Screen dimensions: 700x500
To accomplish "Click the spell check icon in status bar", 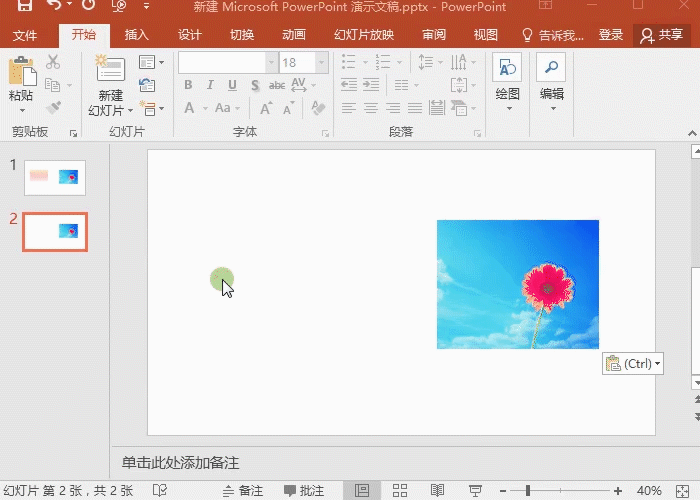I will (159, 491).
